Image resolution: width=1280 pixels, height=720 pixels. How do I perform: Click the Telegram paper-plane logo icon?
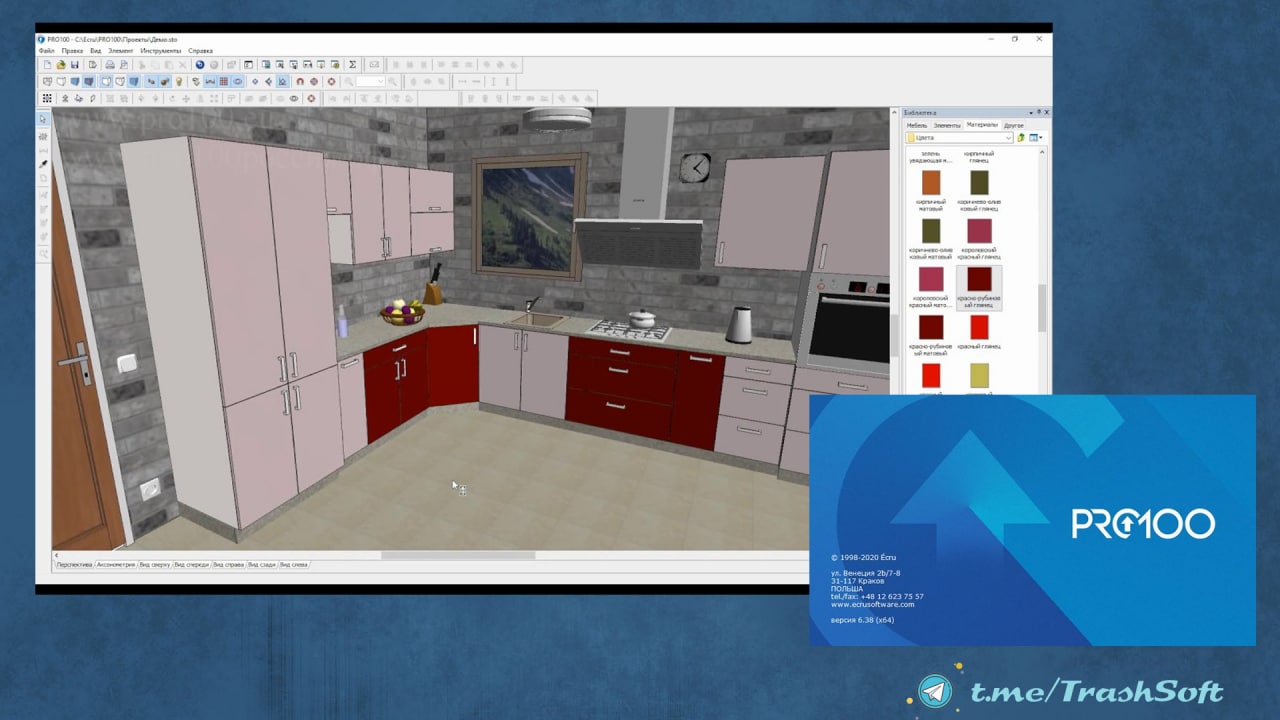coord(936,690)
